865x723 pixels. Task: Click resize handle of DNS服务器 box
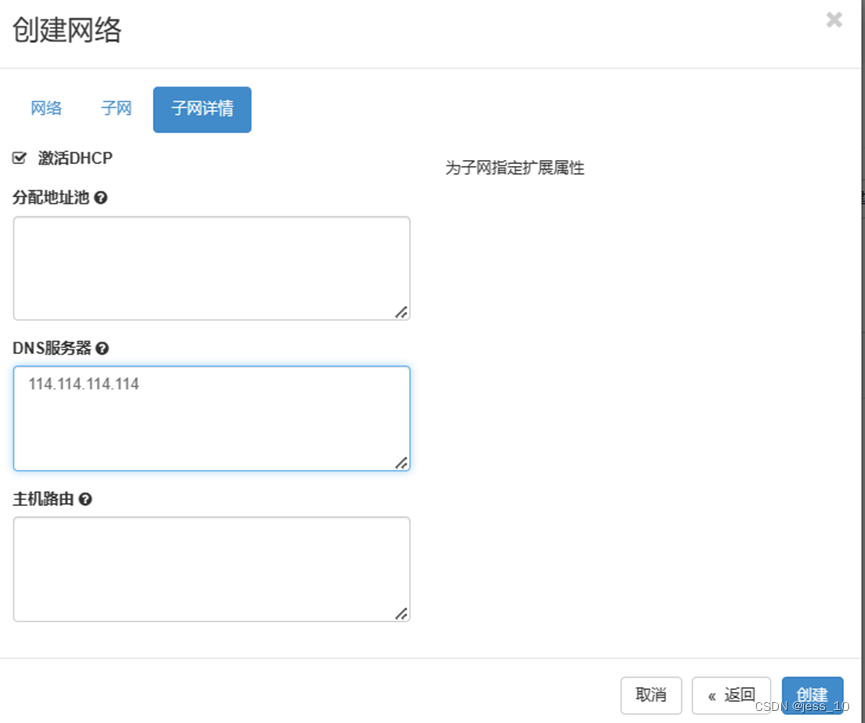(402, 463)
